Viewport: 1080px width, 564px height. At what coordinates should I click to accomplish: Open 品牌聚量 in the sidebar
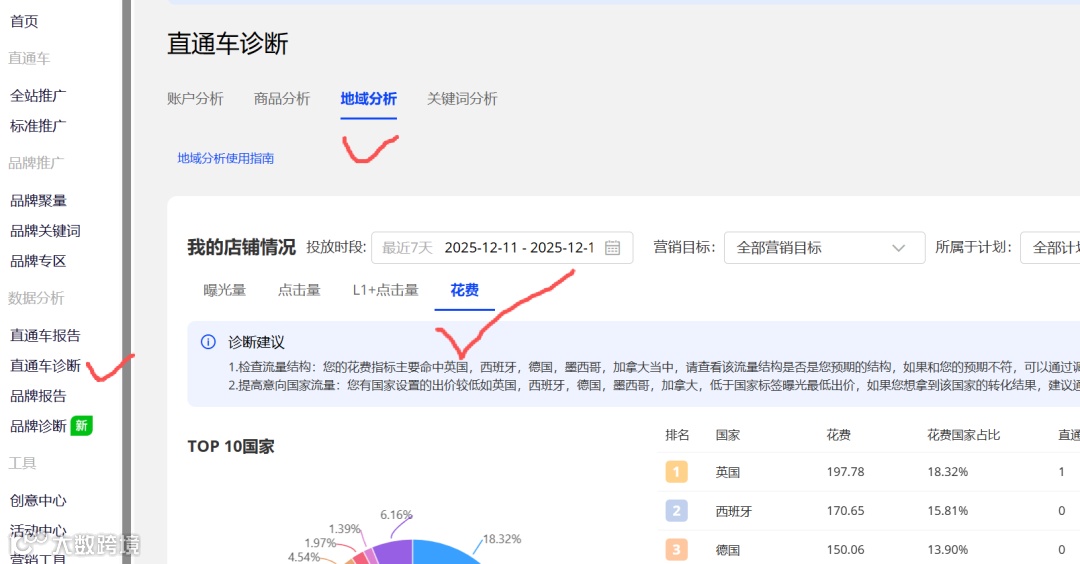click(39, 200)
